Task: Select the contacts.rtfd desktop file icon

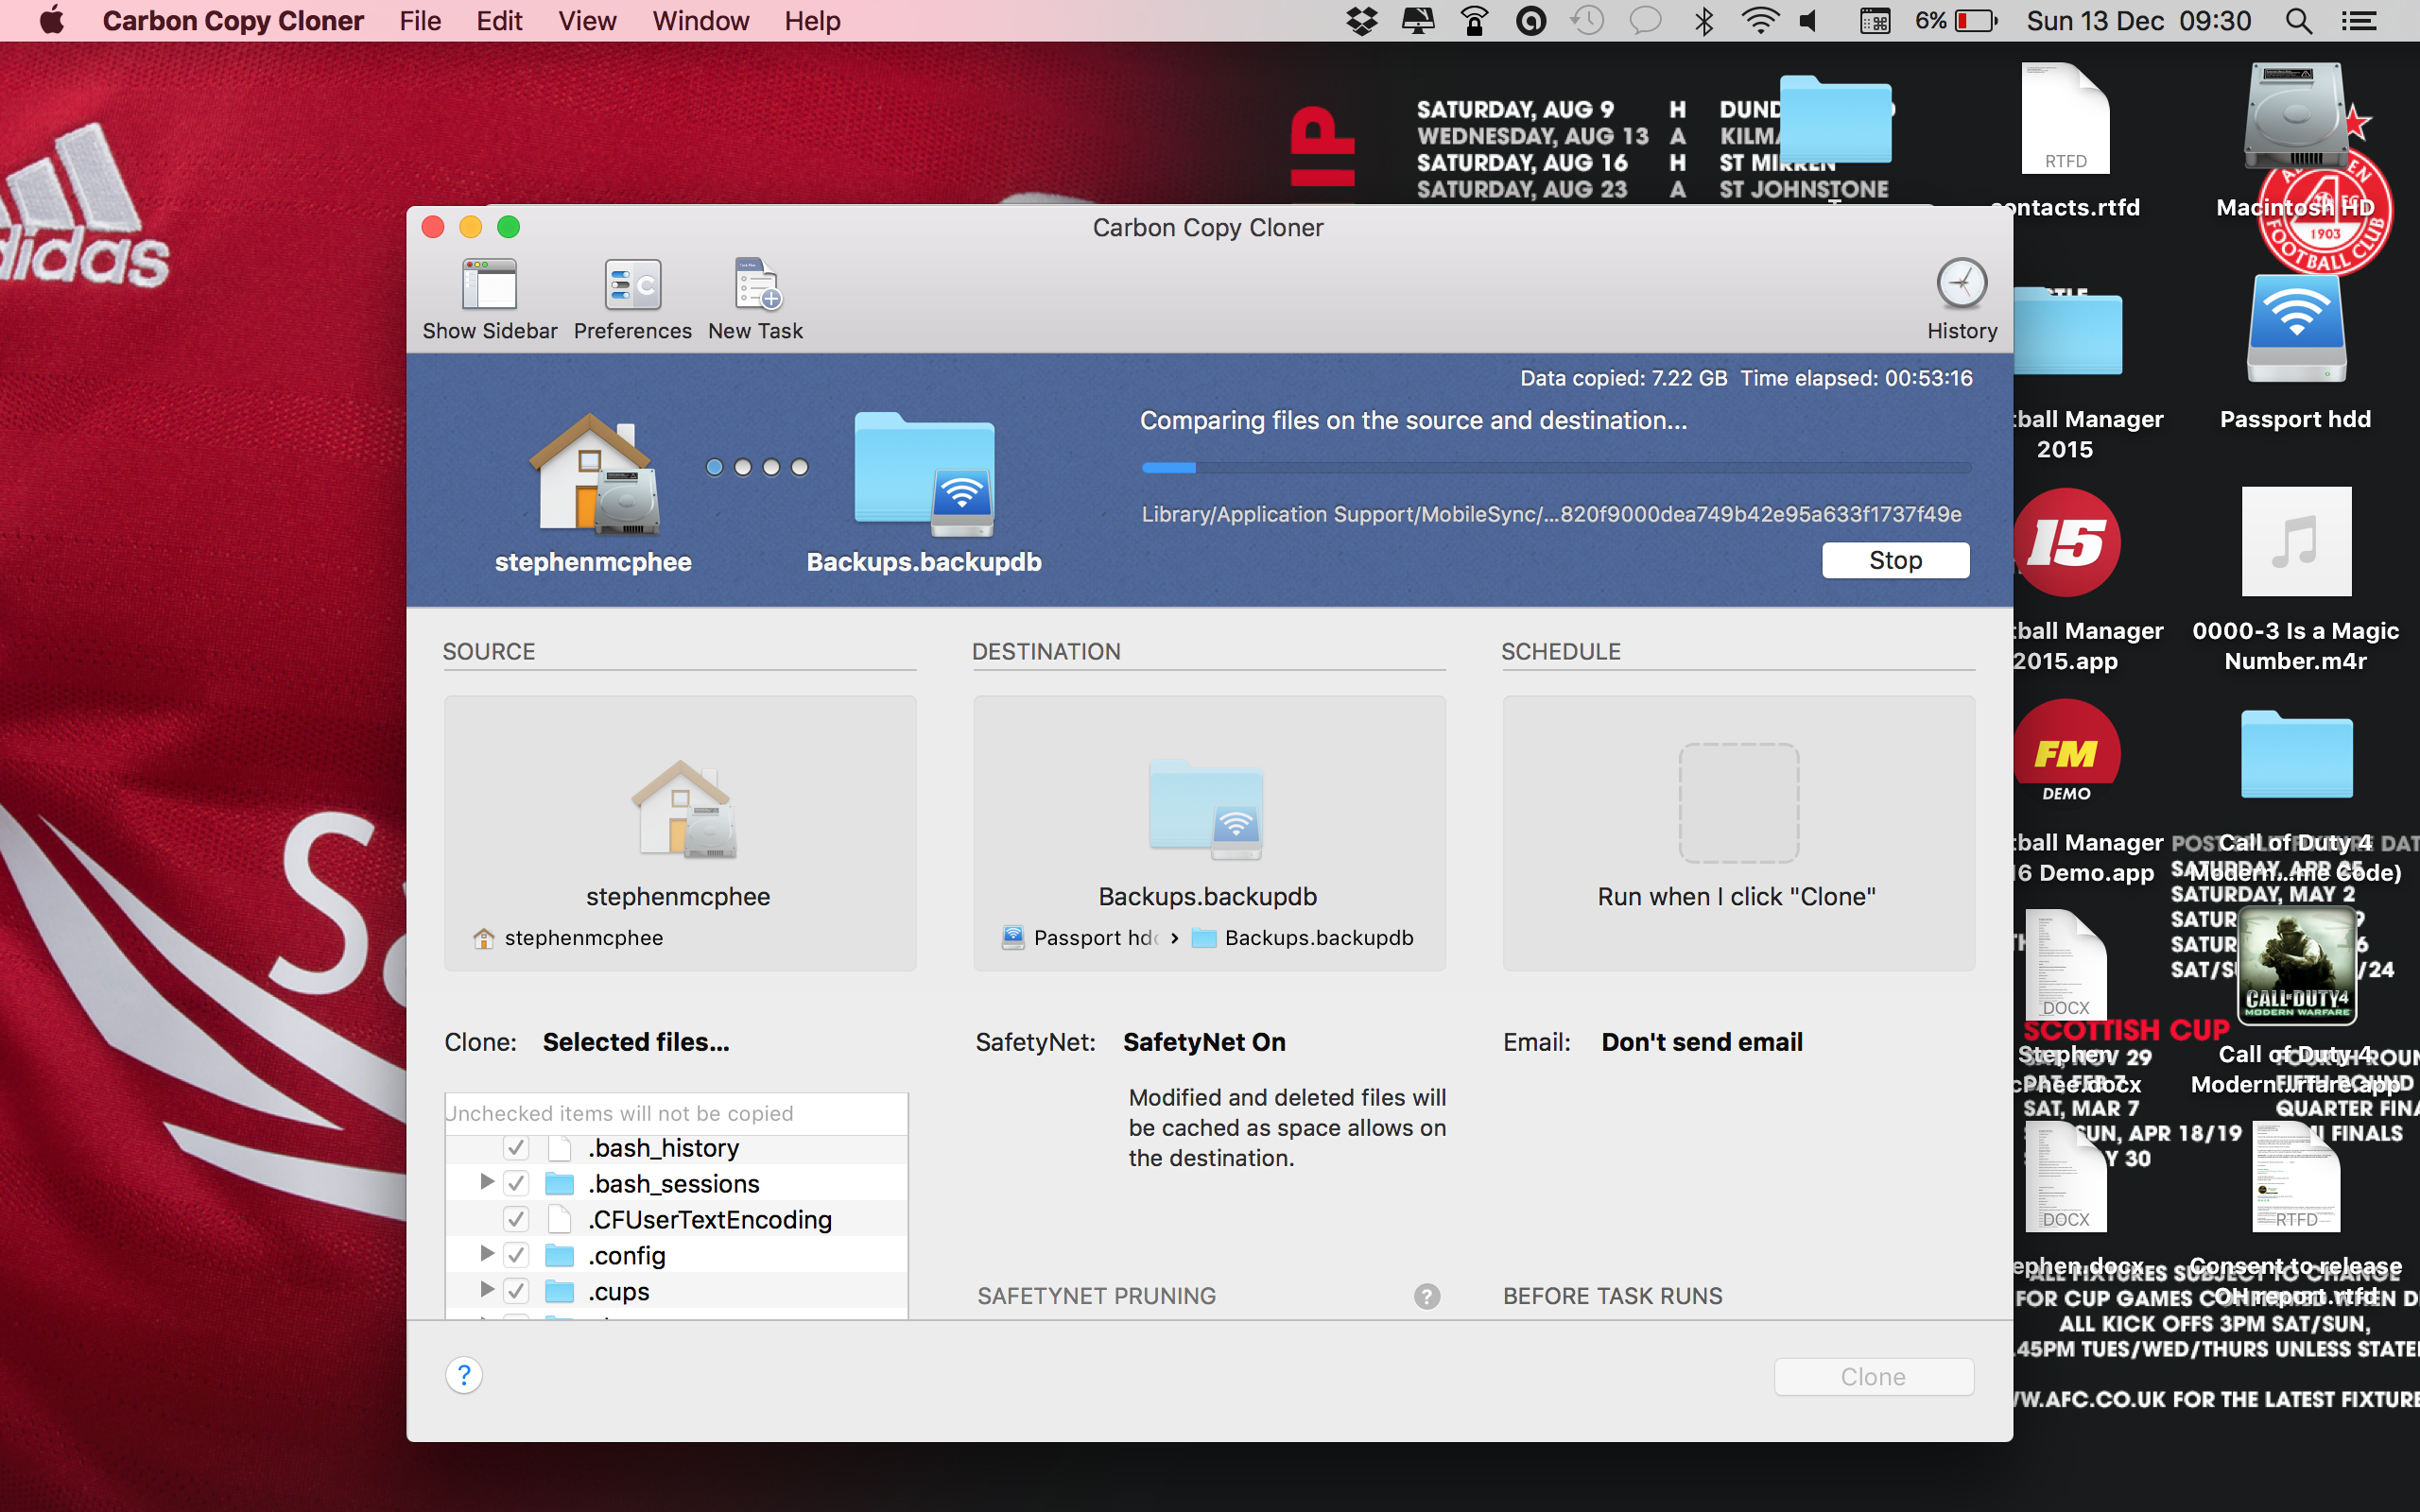Action: coord(2065,118)
